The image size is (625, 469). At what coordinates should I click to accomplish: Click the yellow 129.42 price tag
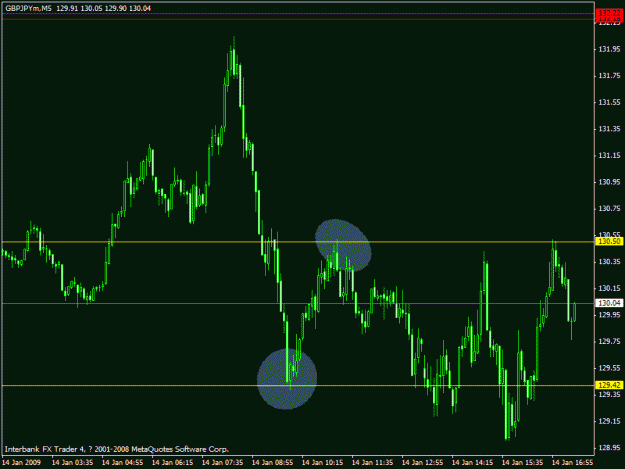(x=609, y=385)
